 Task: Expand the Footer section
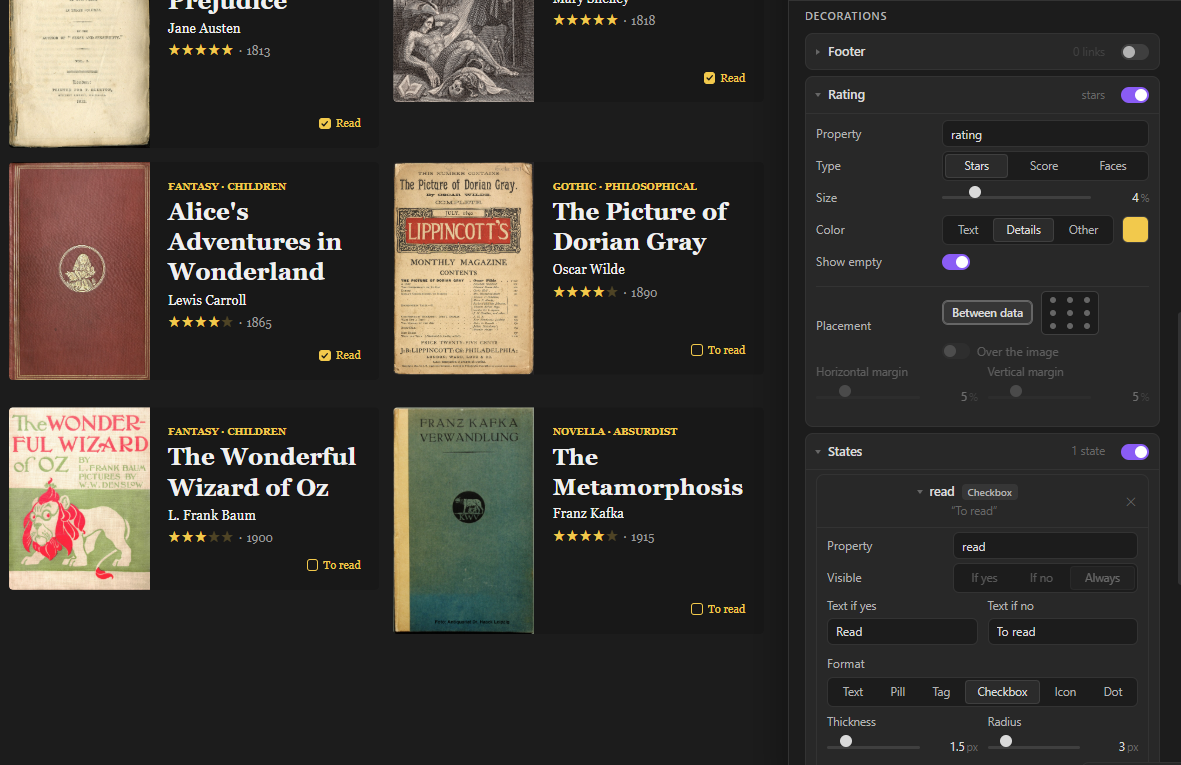click(818, 52)
